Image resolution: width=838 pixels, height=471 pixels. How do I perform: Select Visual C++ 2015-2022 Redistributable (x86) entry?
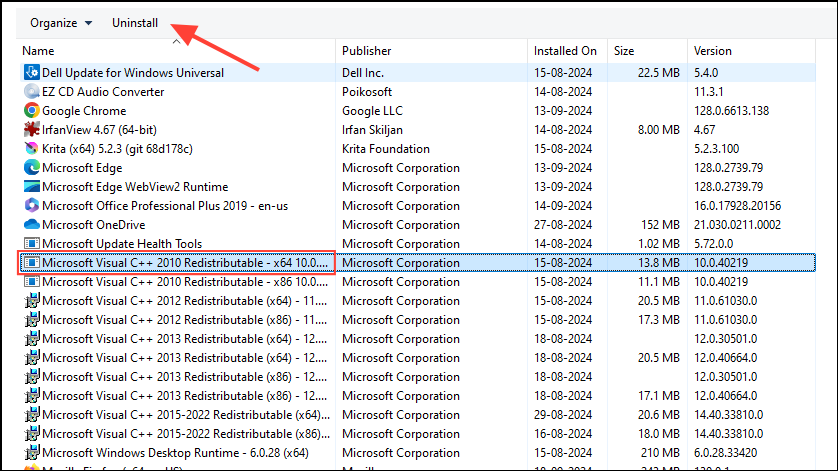point(186,434)
